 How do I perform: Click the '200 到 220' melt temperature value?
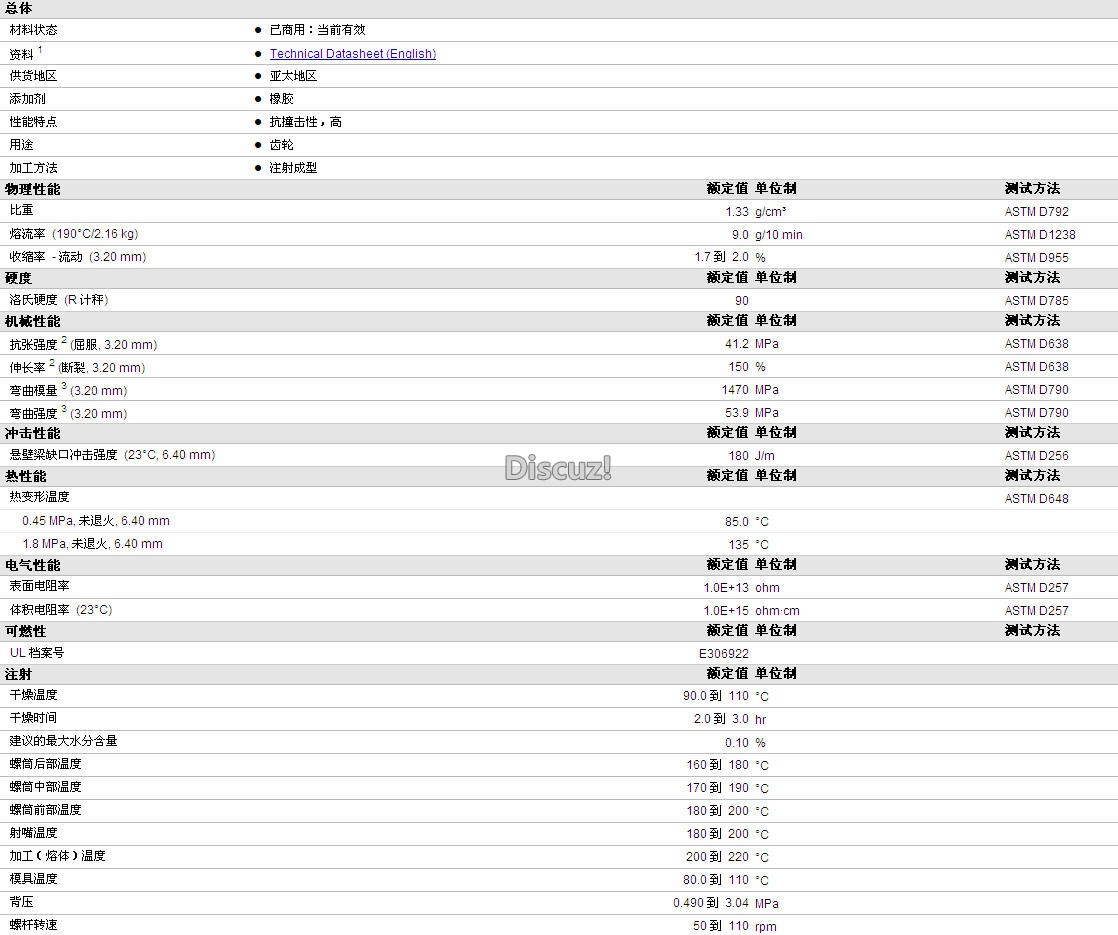pos(717,857)
